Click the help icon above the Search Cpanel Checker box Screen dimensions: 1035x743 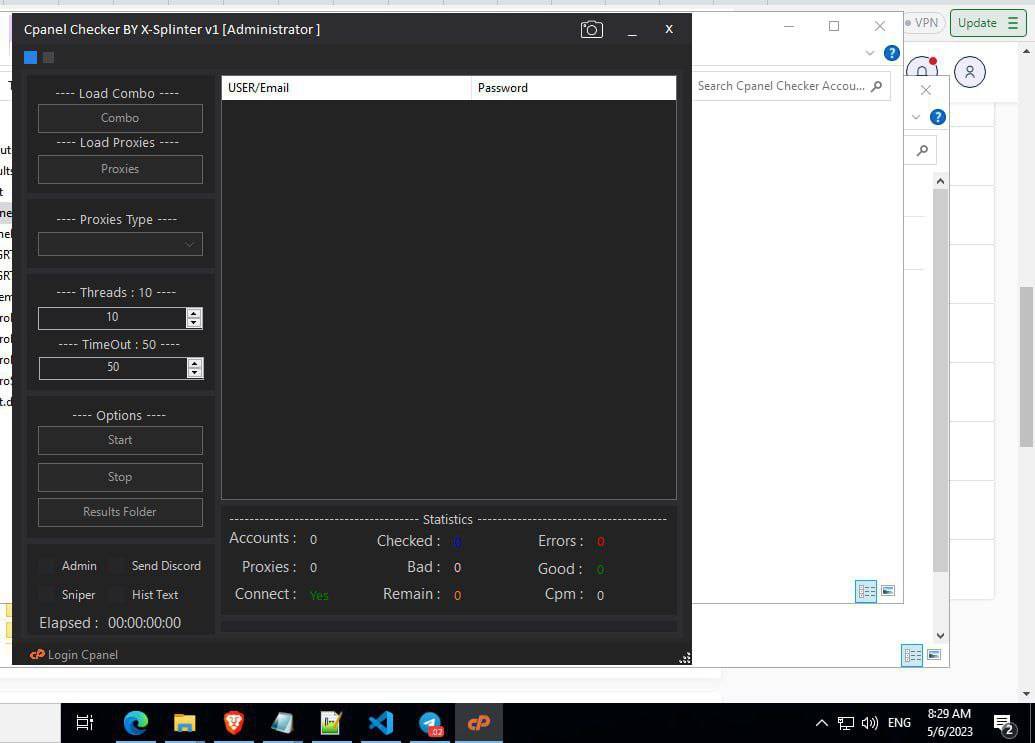coord(891,53)
